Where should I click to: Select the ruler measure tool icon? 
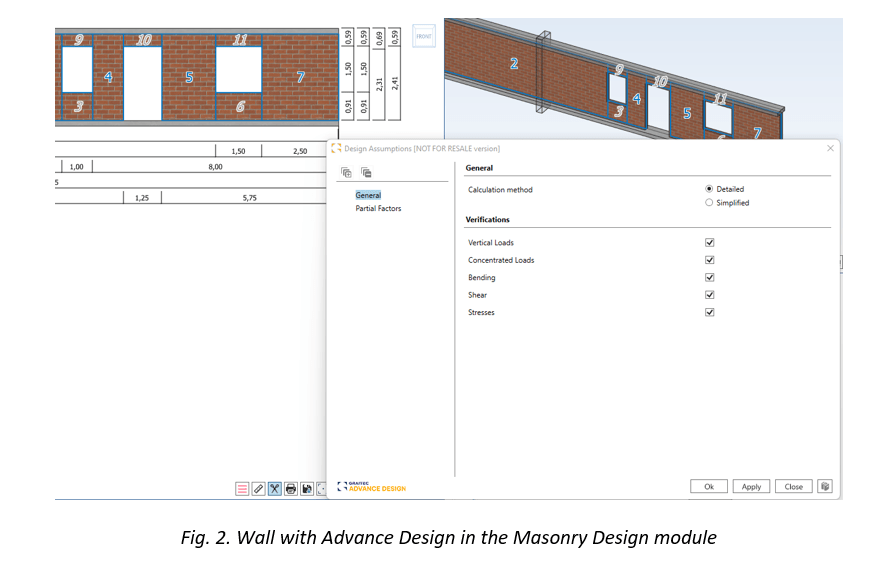(258, 489)
